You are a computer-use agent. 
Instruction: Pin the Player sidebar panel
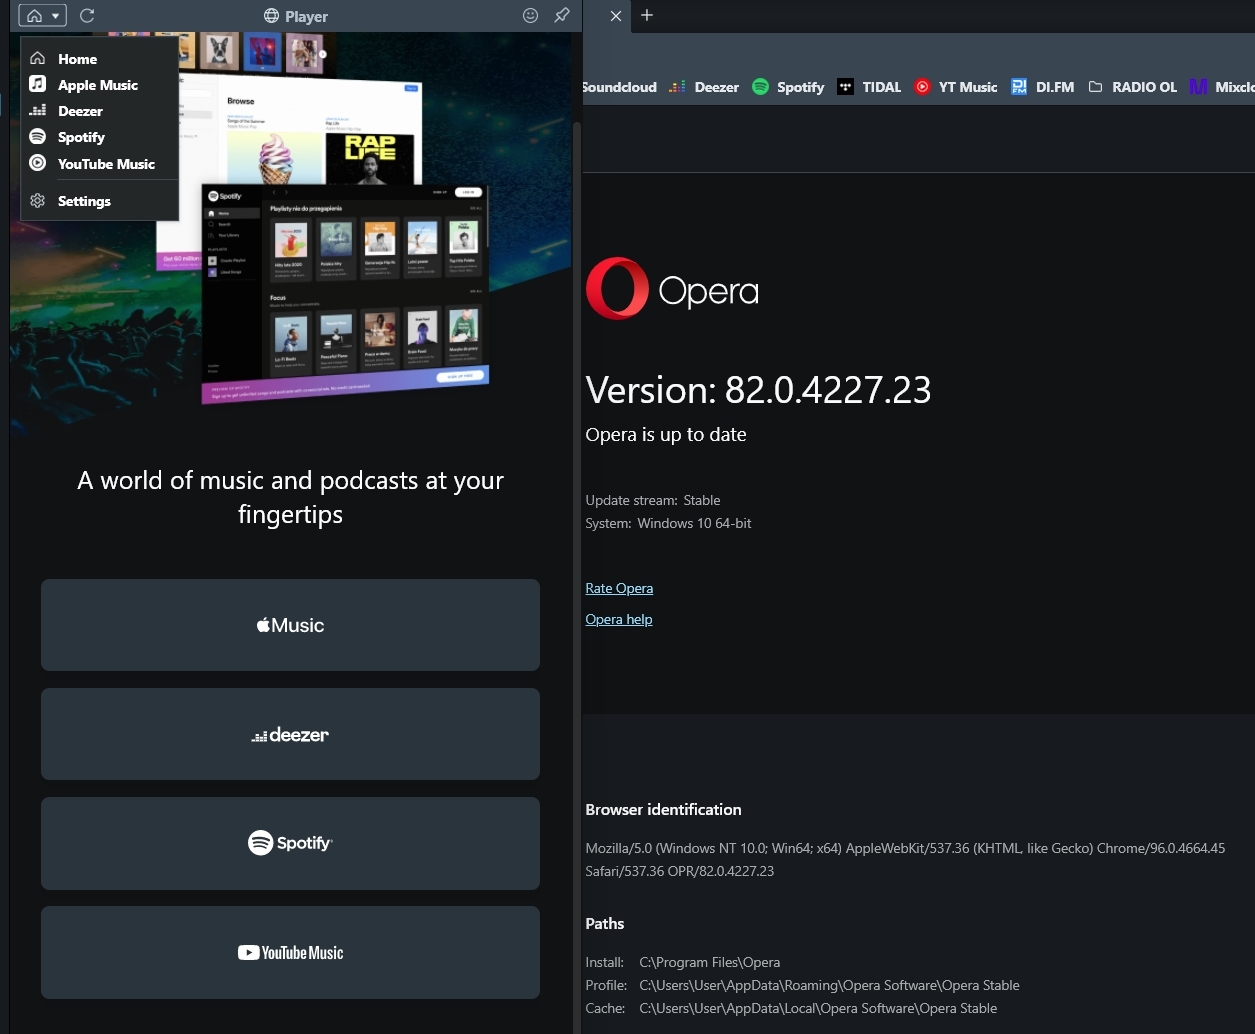562,16
